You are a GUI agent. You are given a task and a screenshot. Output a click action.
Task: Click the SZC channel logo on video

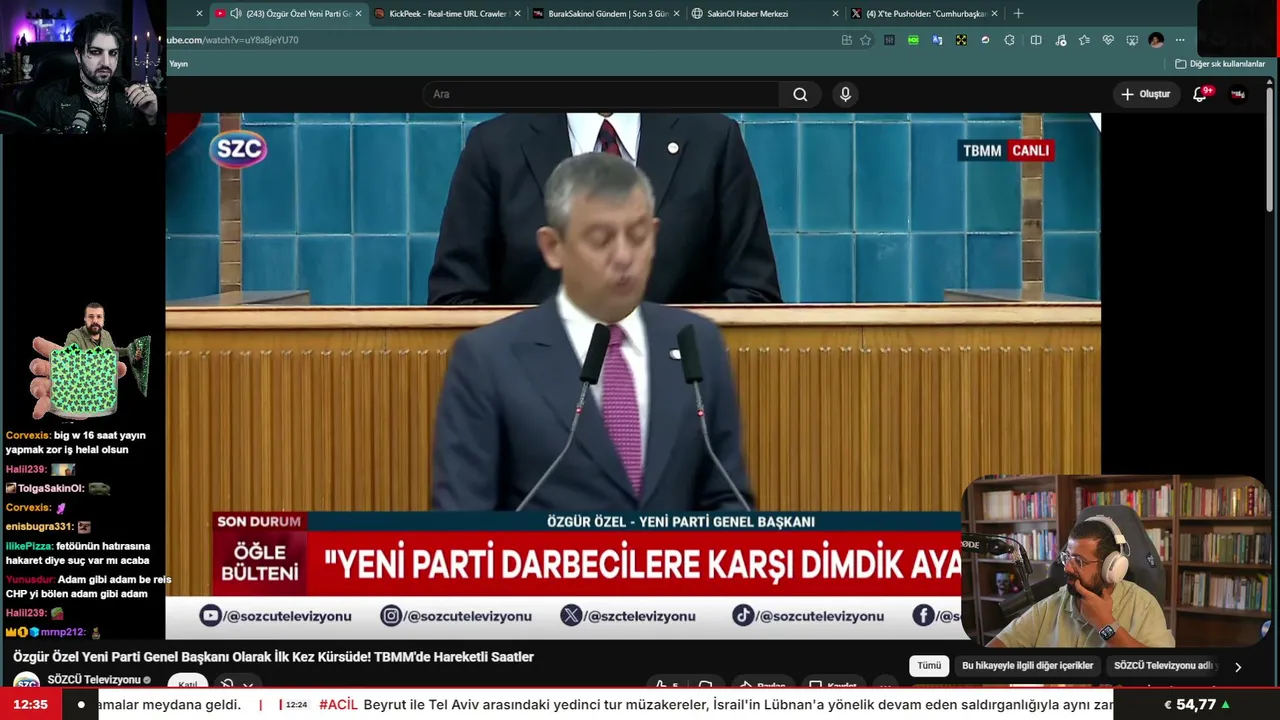tap(238, 149)
